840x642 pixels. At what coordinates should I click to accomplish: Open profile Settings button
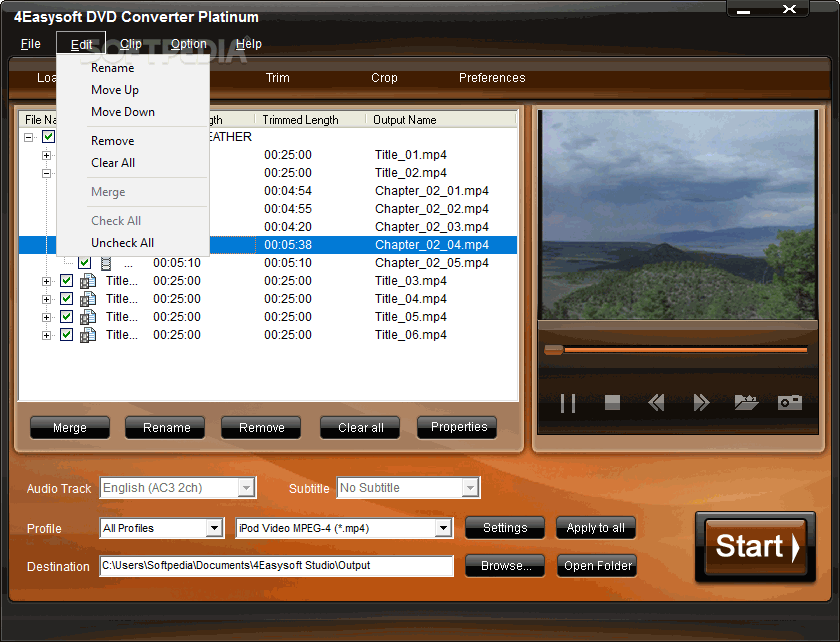tap(505, 528)
